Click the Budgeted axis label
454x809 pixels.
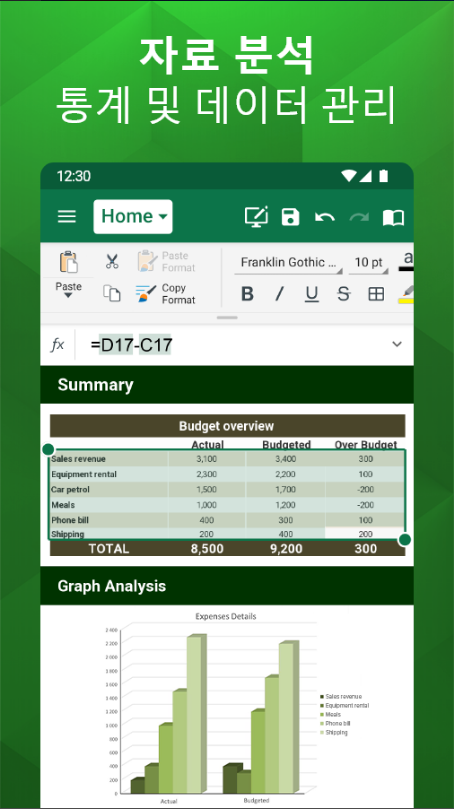click(x=256, y=801)
